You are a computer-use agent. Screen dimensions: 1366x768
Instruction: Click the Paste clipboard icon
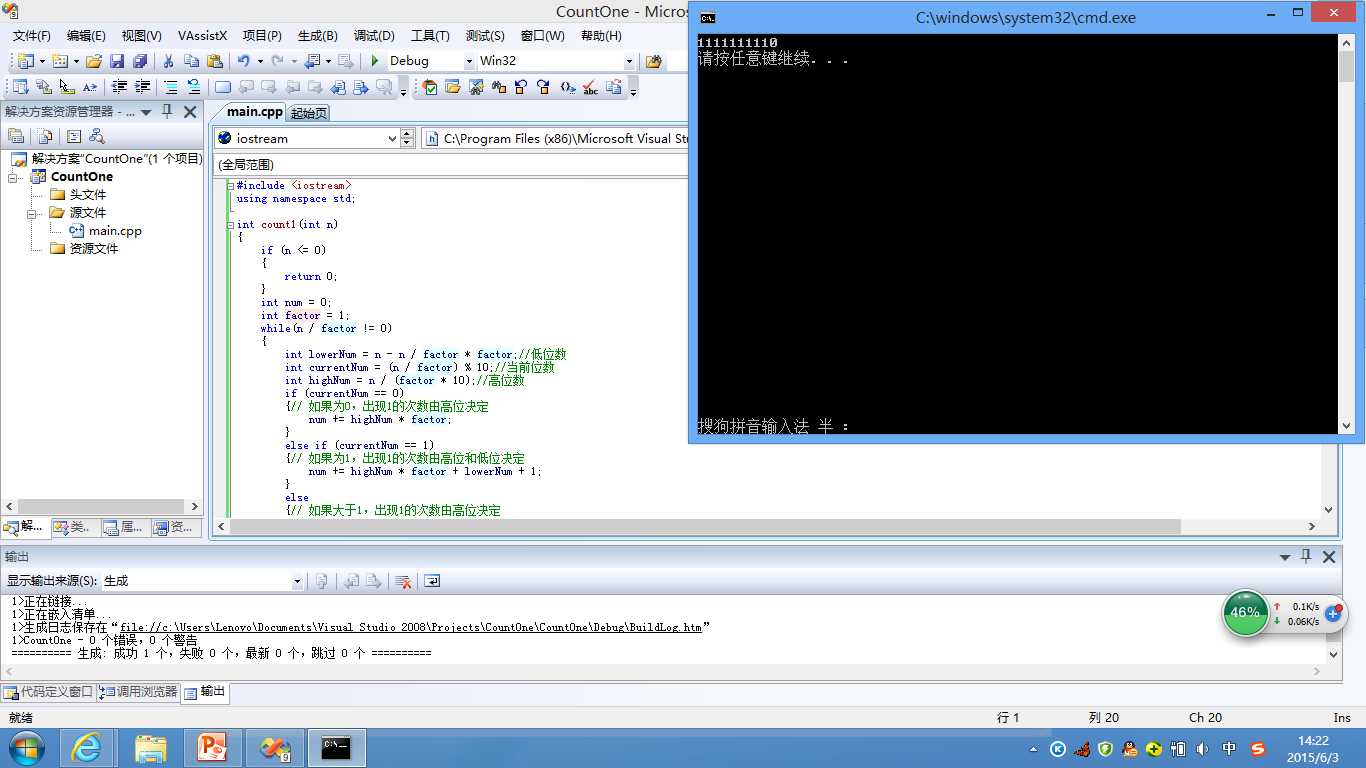[214, 61]
